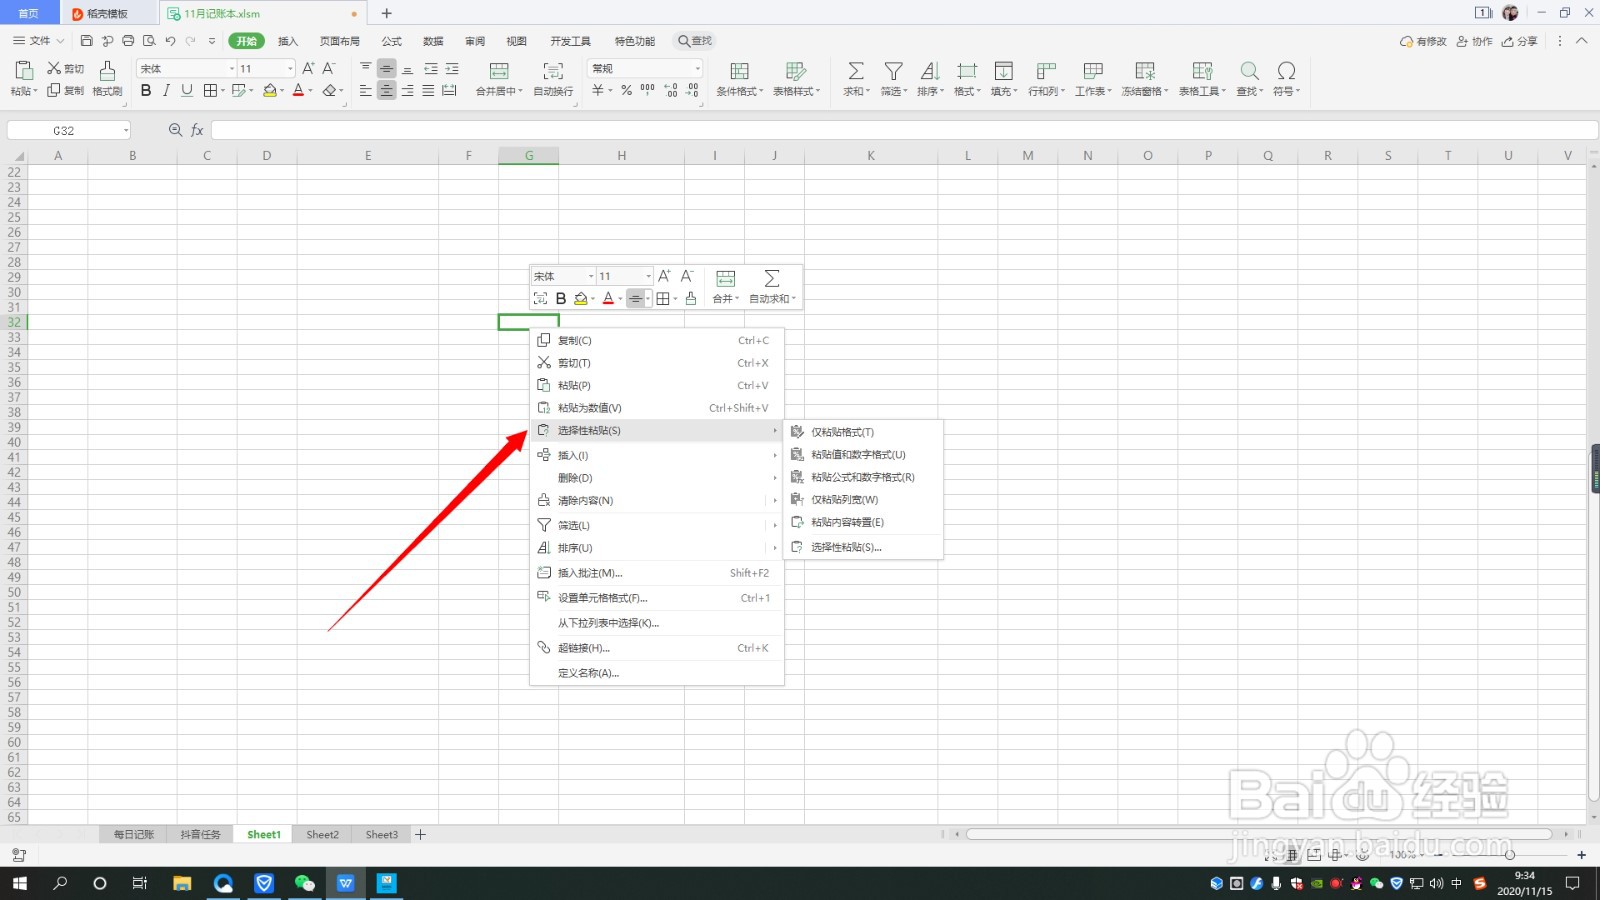Select Paste Formats Only (仅粘贴格式) in submenu

(863, 432)
